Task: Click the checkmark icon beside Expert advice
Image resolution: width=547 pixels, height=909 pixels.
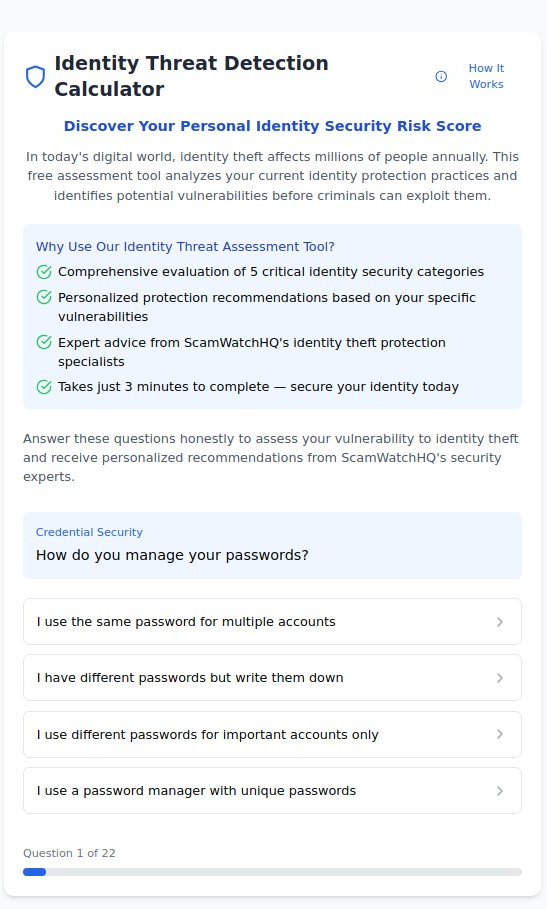Action: pos(44,343)
